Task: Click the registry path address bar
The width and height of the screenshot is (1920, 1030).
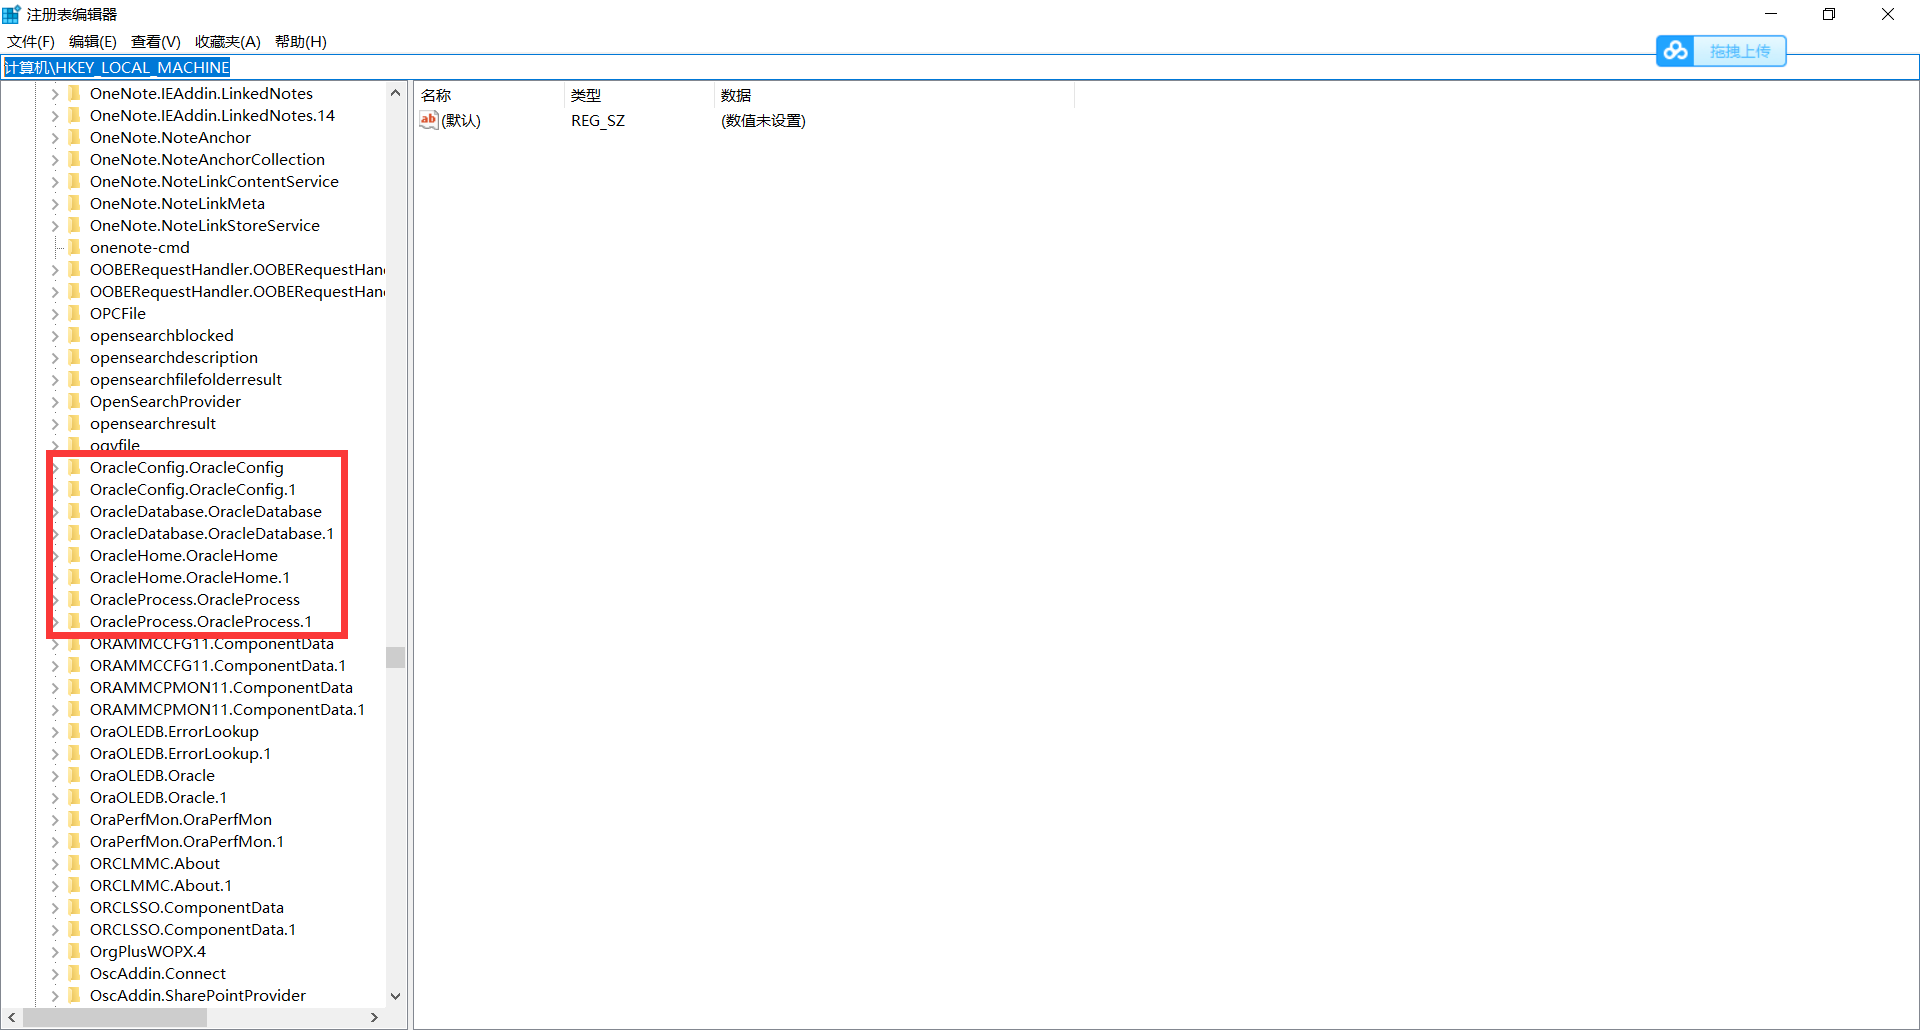Action: (x=960, y=67)
